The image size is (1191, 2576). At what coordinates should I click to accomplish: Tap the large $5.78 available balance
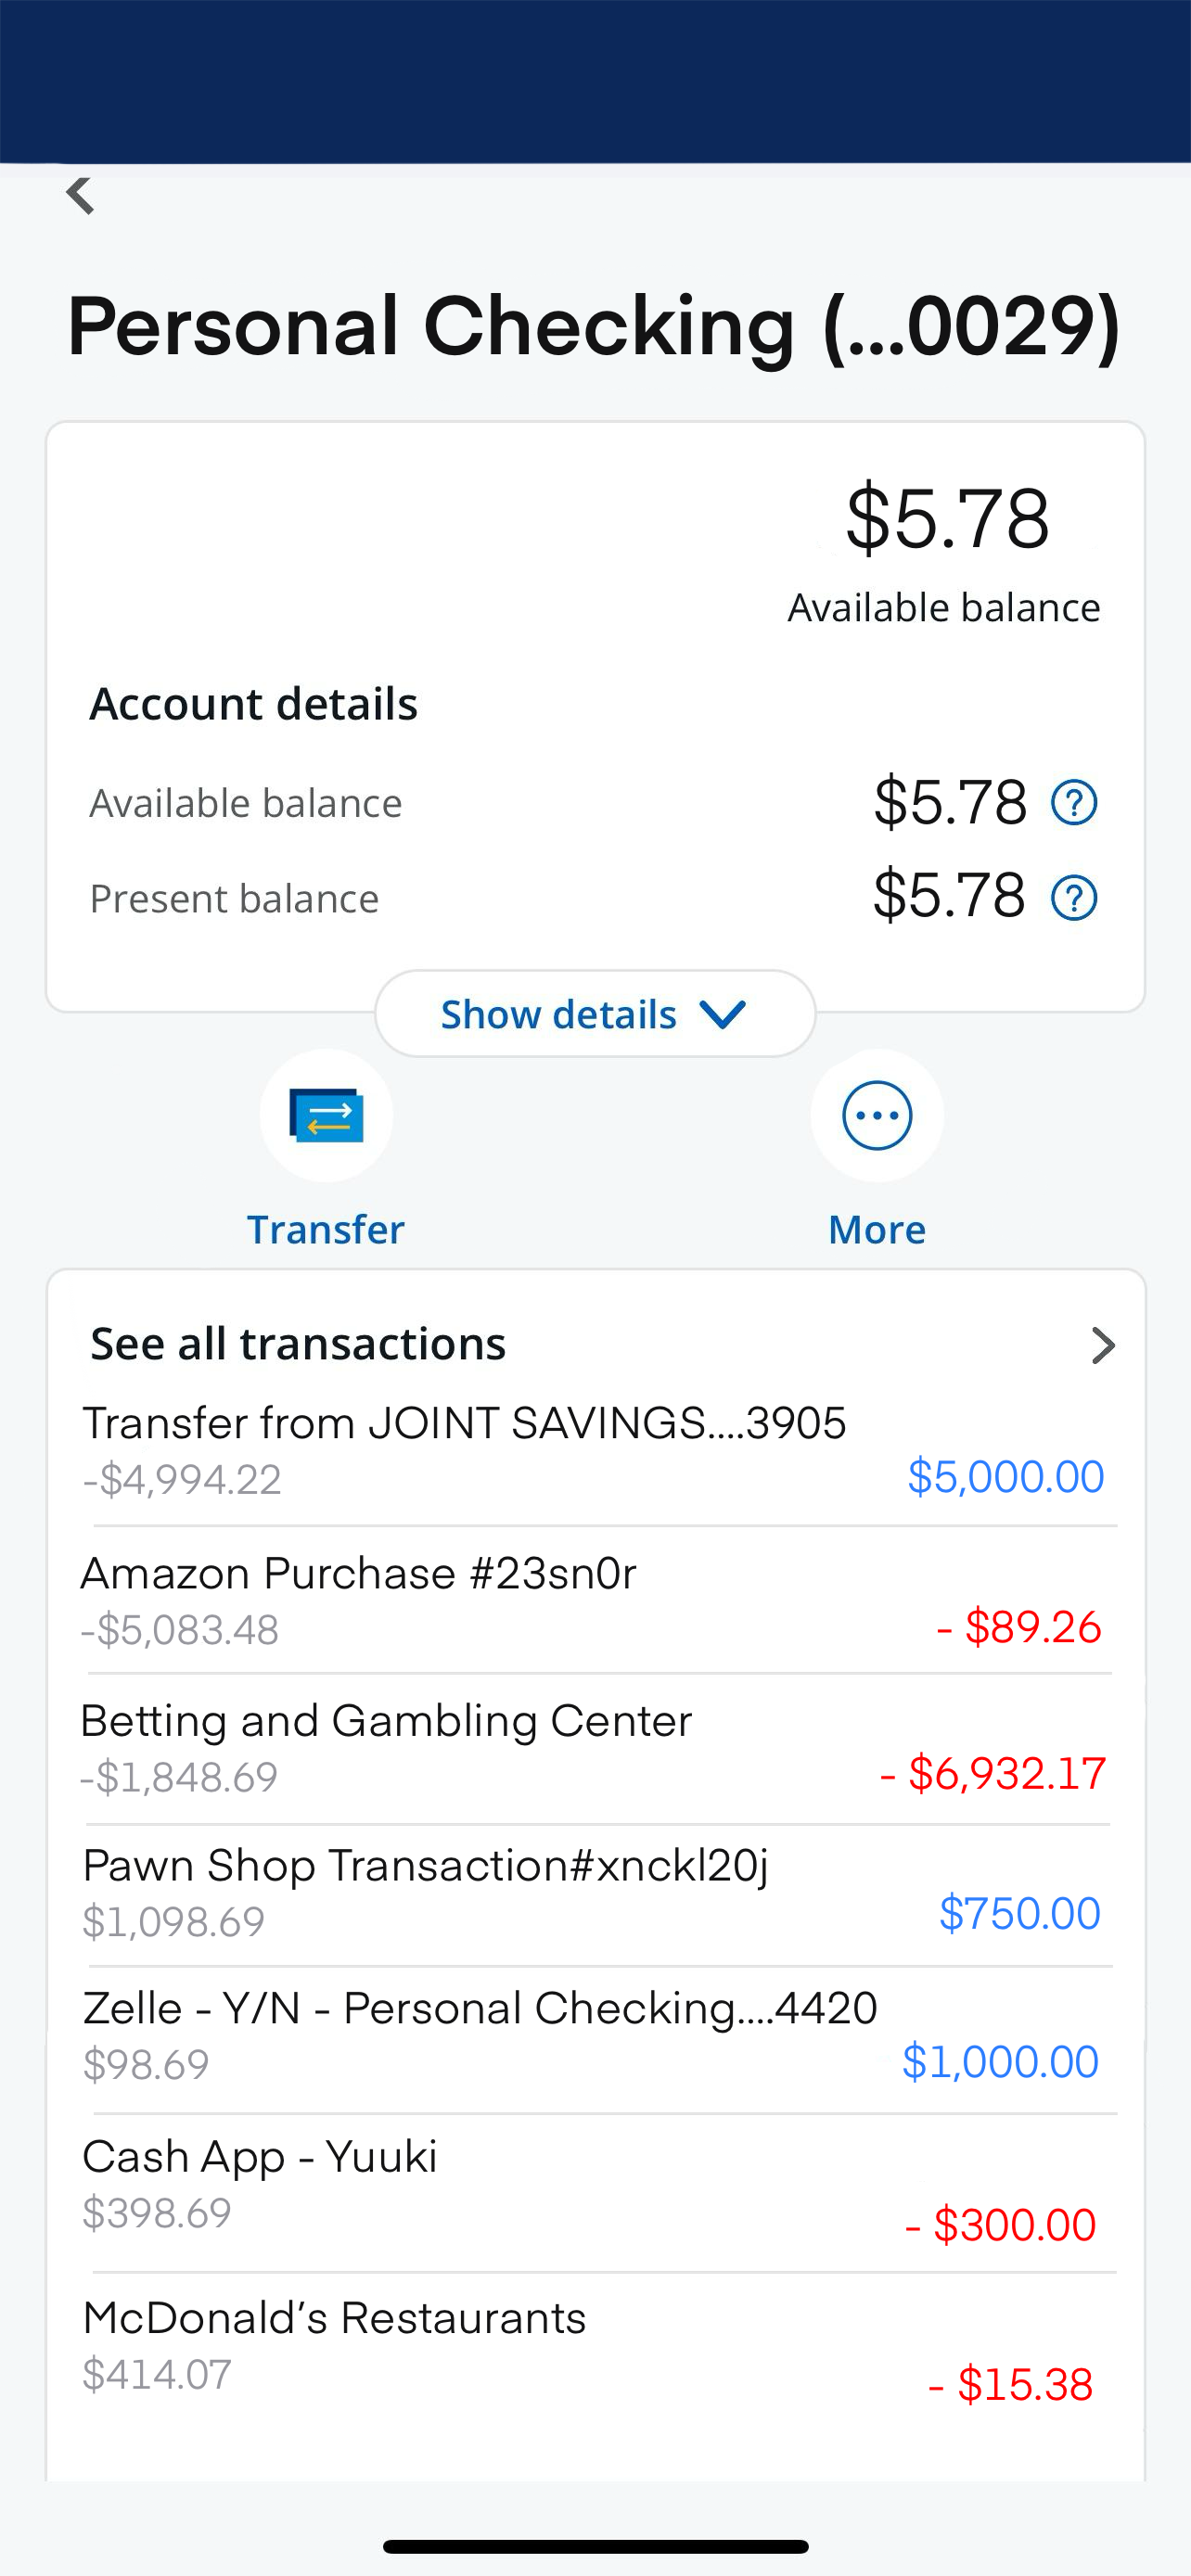[947, 518]
